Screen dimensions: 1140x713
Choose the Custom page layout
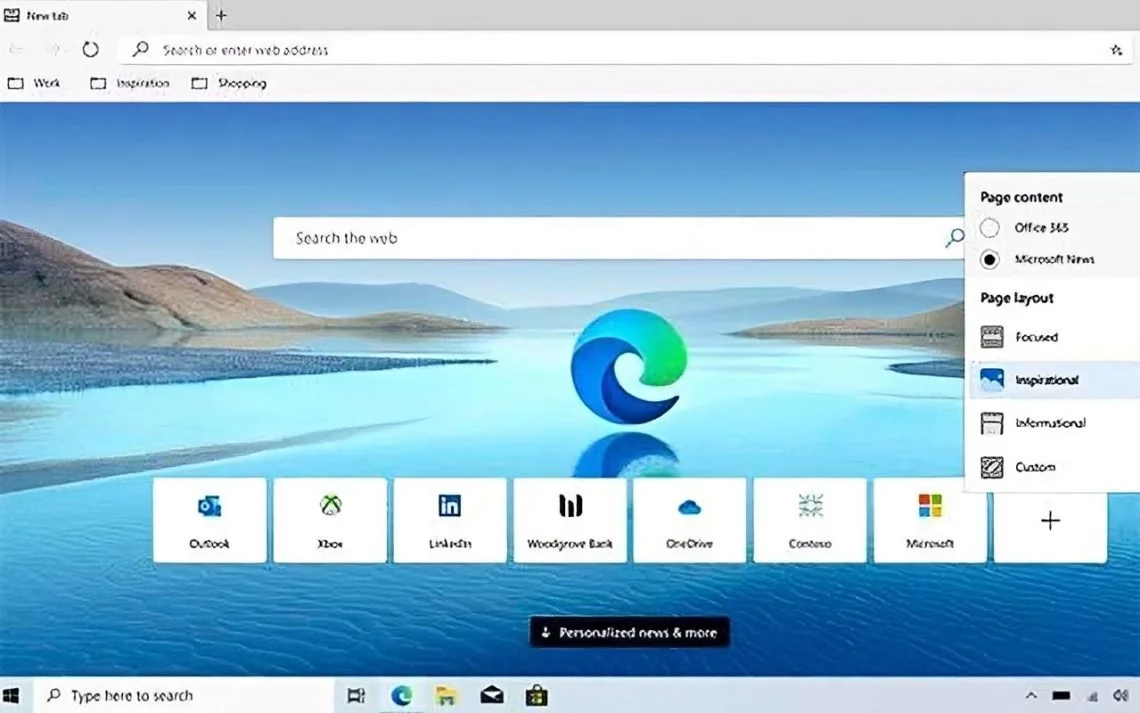point(1053,467)
